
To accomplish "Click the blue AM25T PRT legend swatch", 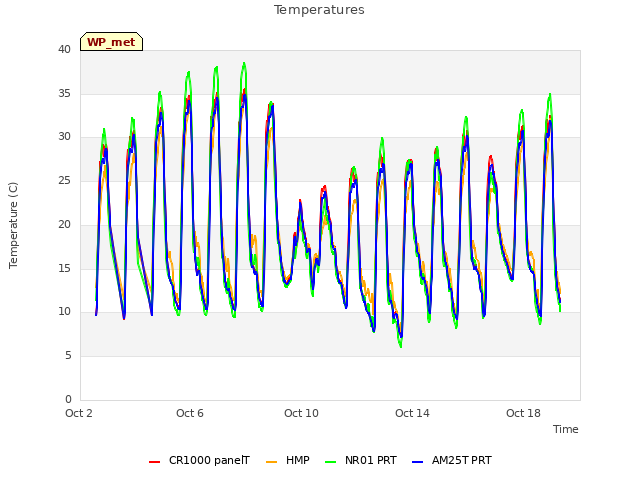I will (418, 461).
